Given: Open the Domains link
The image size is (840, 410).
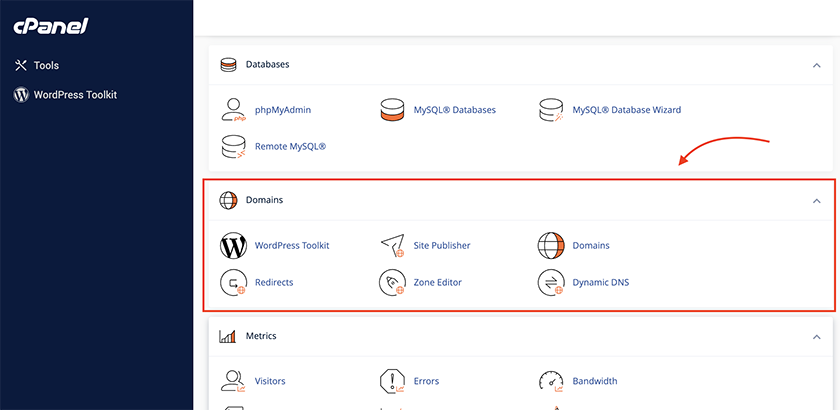Looking at the screenshot, I should coord(591,245).
